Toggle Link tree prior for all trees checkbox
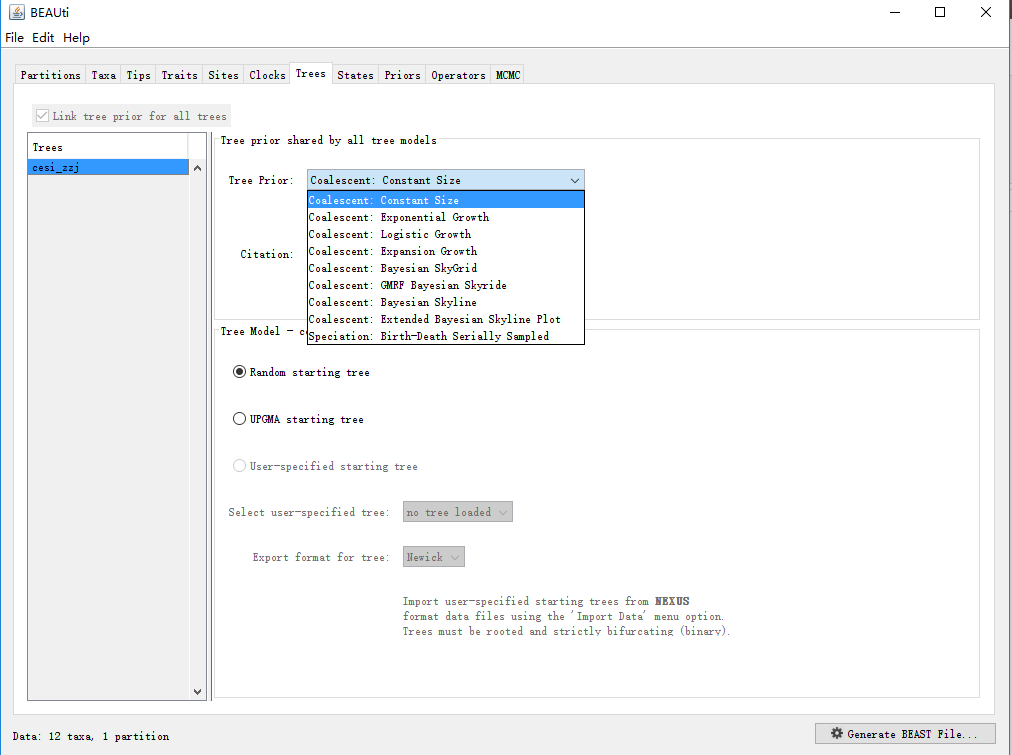Screen dimensions: 1012x755 point(42,116)
